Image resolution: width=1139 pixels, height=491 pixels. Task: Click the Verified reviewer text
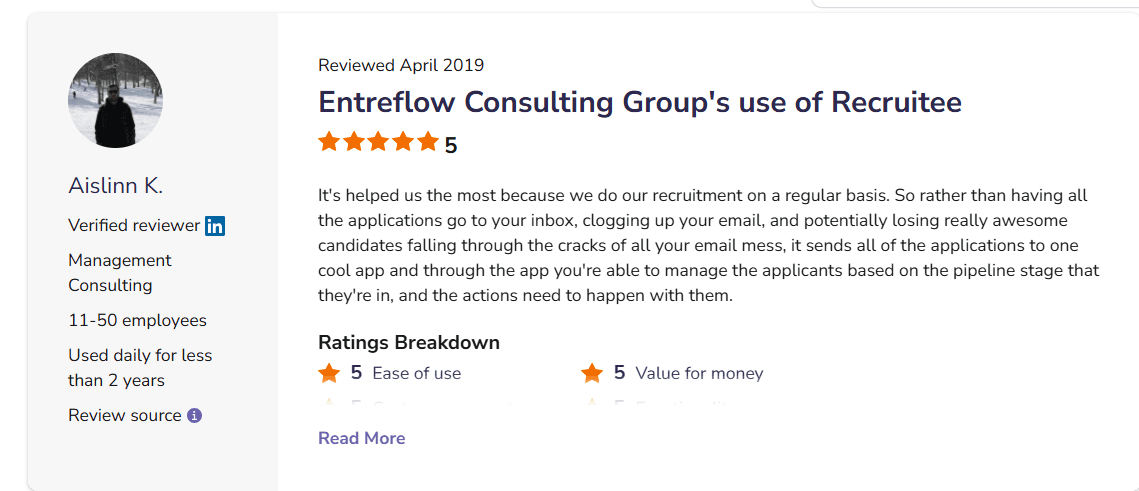point(134,226)
